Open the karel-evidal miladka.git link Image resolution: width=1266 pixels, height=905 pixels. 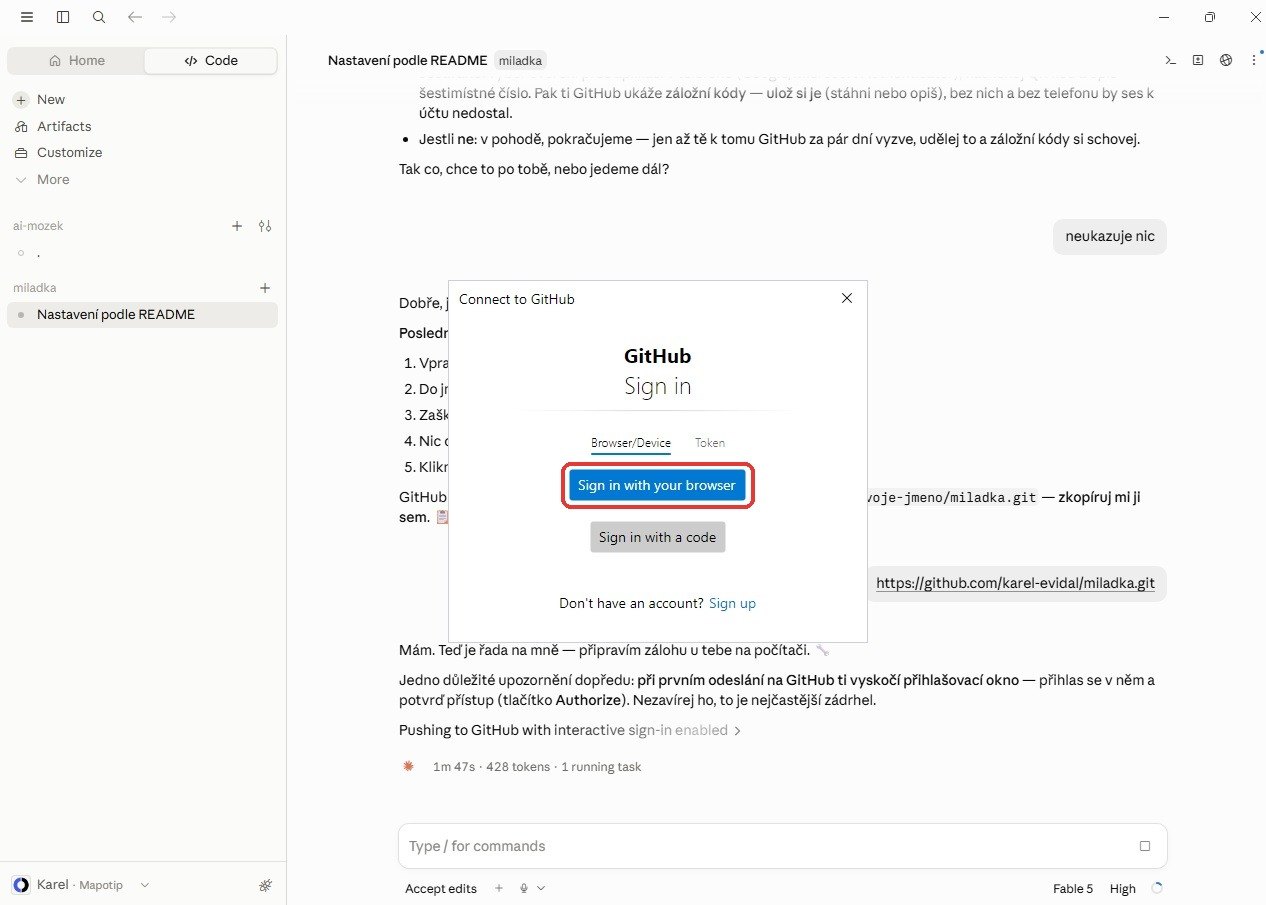1015,583
